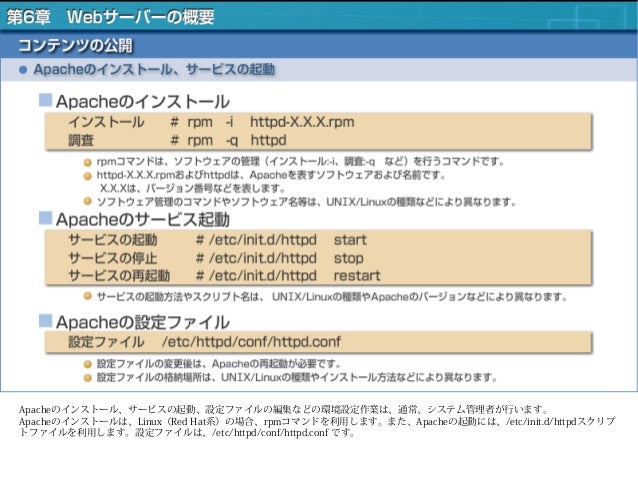Click the label '設定ファイル' in the tan box

[x=106, y=341]
